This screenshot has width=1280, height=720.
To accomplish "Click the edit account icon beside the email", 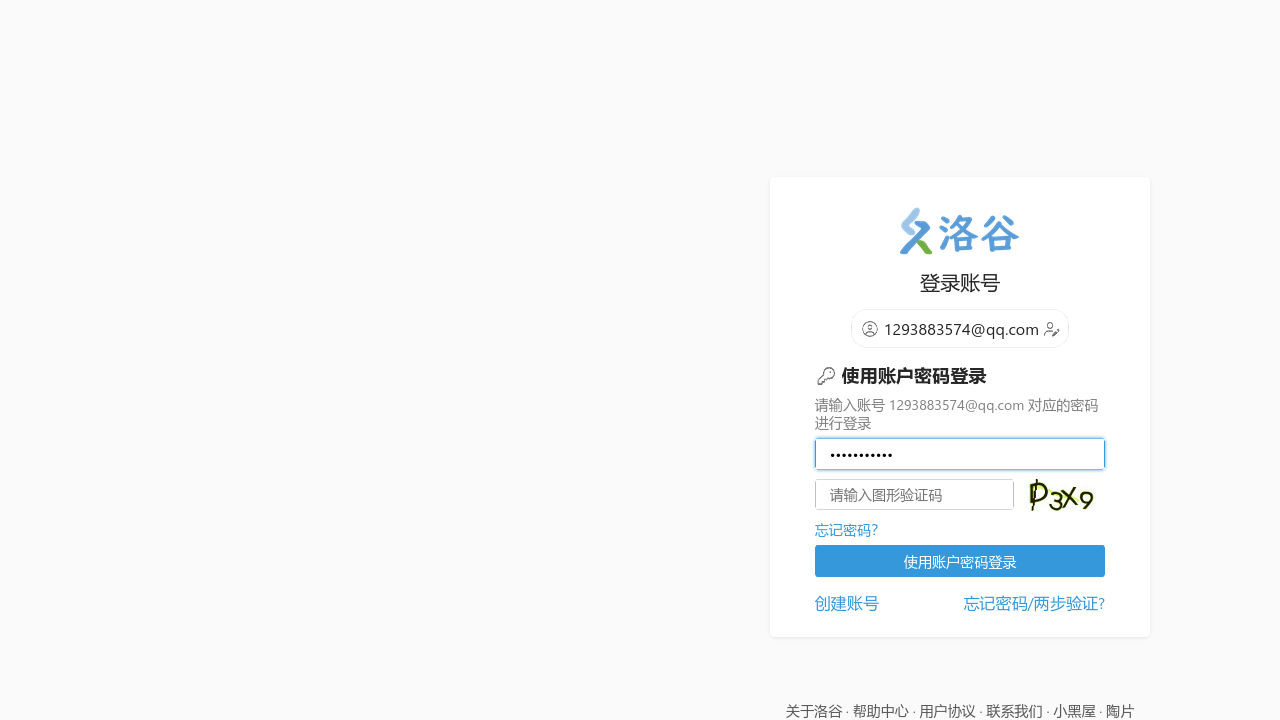I will coord(1052,329).
